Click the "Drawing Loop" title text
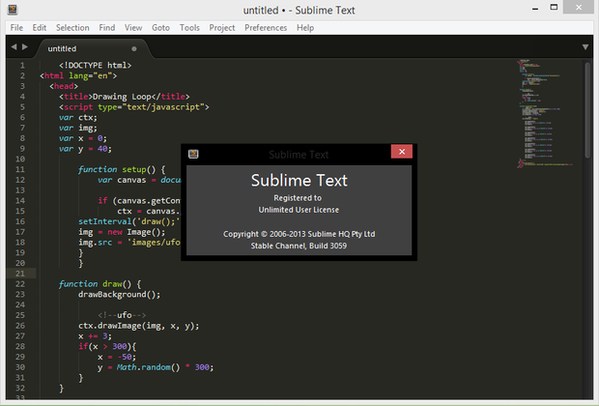Viewport: 599px width, 406px height. coord(122,97)
